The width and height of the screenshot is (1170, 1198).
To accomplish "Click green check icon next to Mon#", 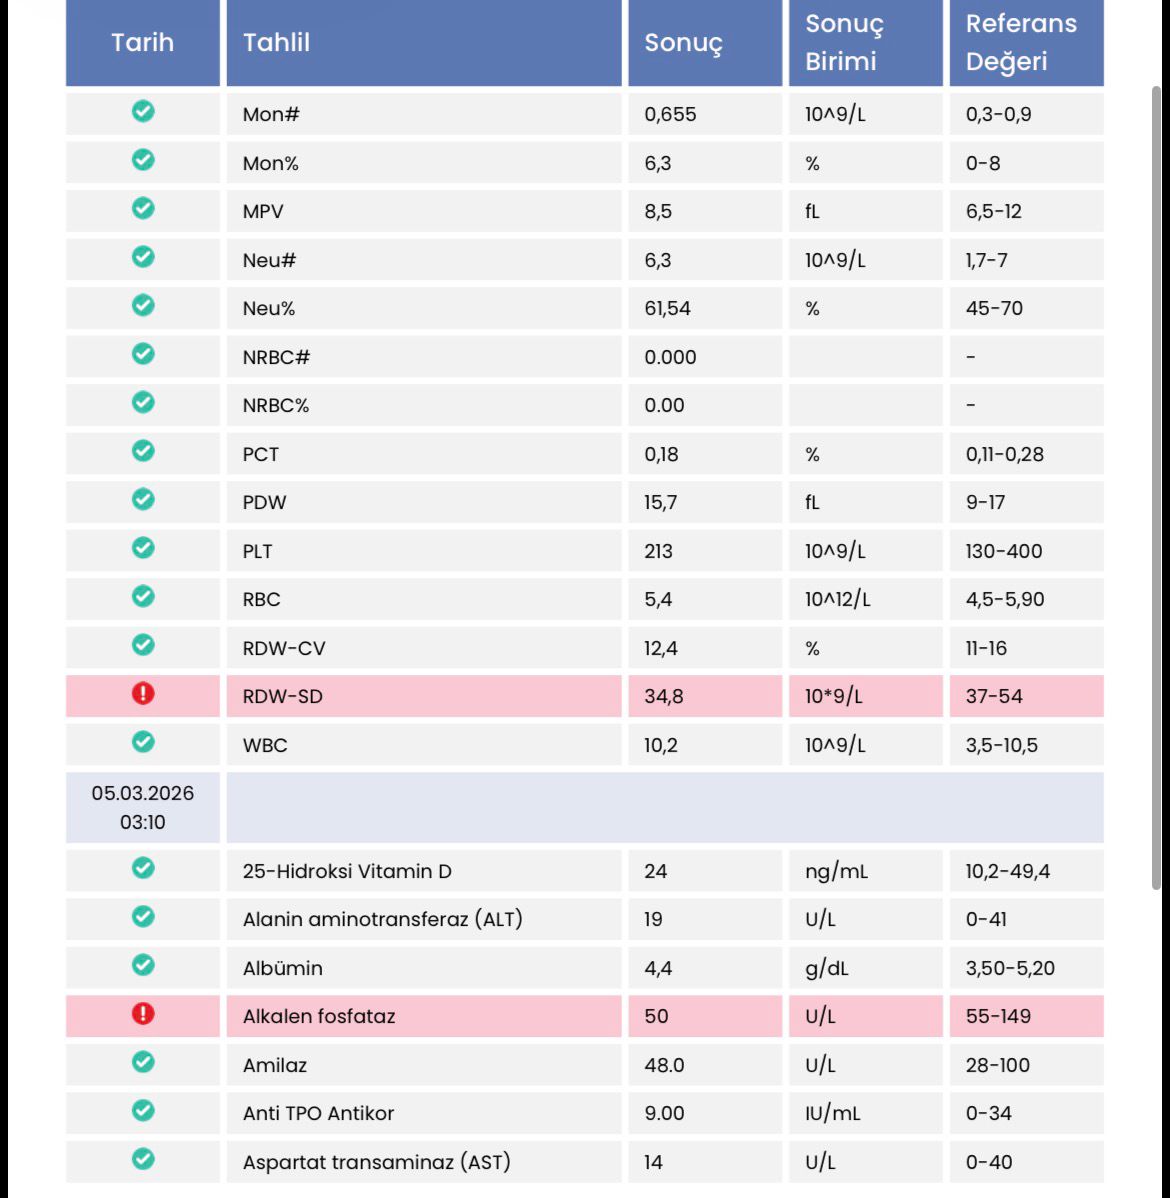I will pyautogui.click(x=143, y=111).
